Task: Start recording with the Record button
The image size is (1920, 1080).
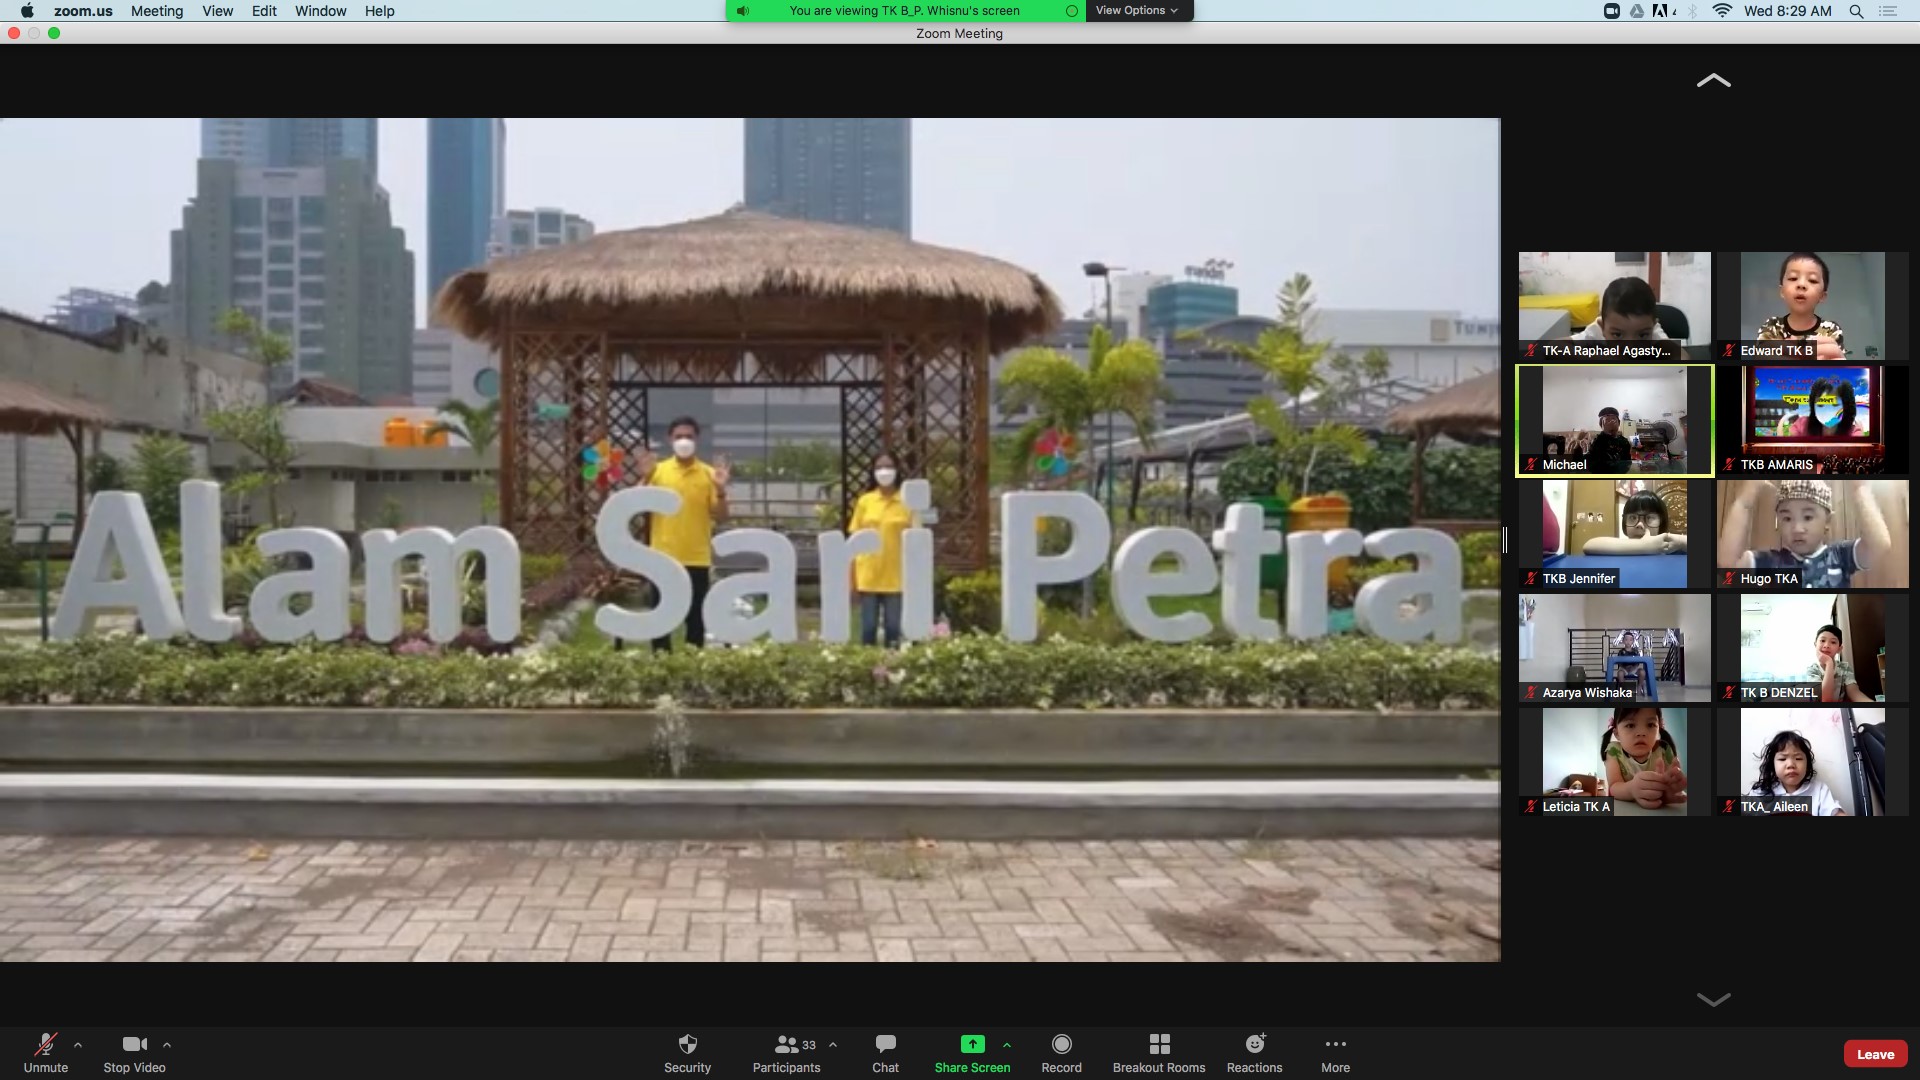Action: pos(1061,1053)
